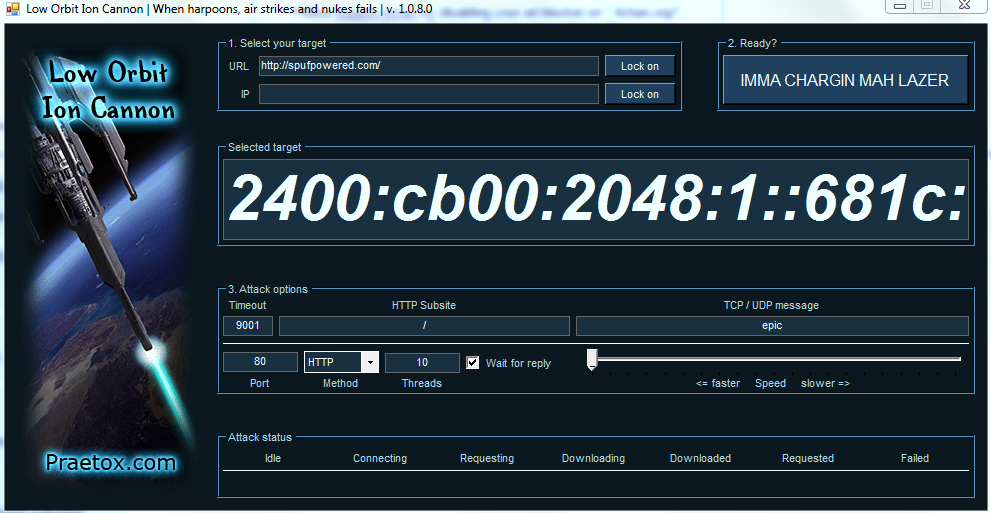Click the TCP / UDP message field
The image size is (991, 513).
click(772, 326)
